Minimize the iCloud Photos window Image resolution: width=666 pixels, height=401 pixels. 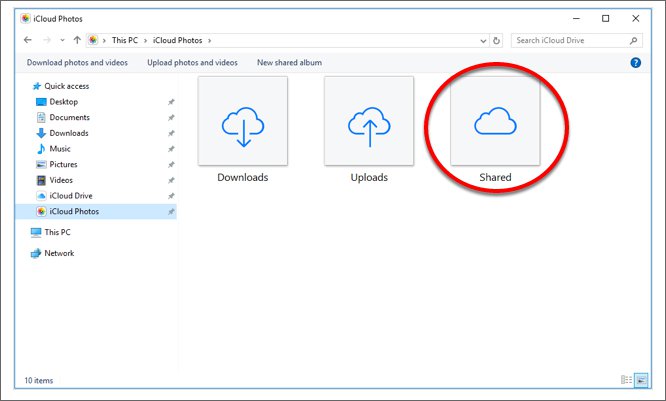pyautogui.click(x=576, y=18)
